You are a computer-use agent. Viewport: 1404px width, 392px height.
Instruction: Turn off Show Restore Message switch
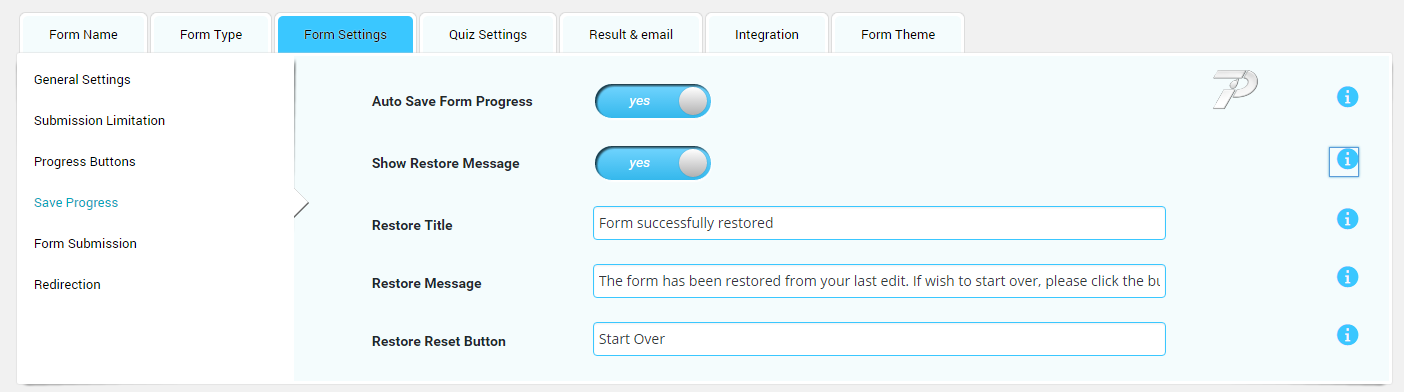(653, 163)
